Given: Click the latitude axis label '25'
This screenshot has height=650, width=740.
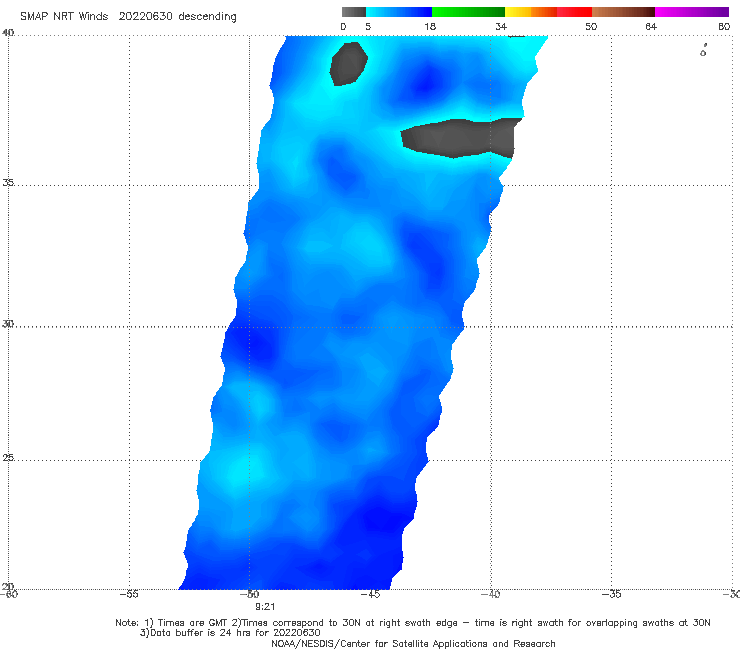Looking at the screenshot, I should (x=8, y=458).
